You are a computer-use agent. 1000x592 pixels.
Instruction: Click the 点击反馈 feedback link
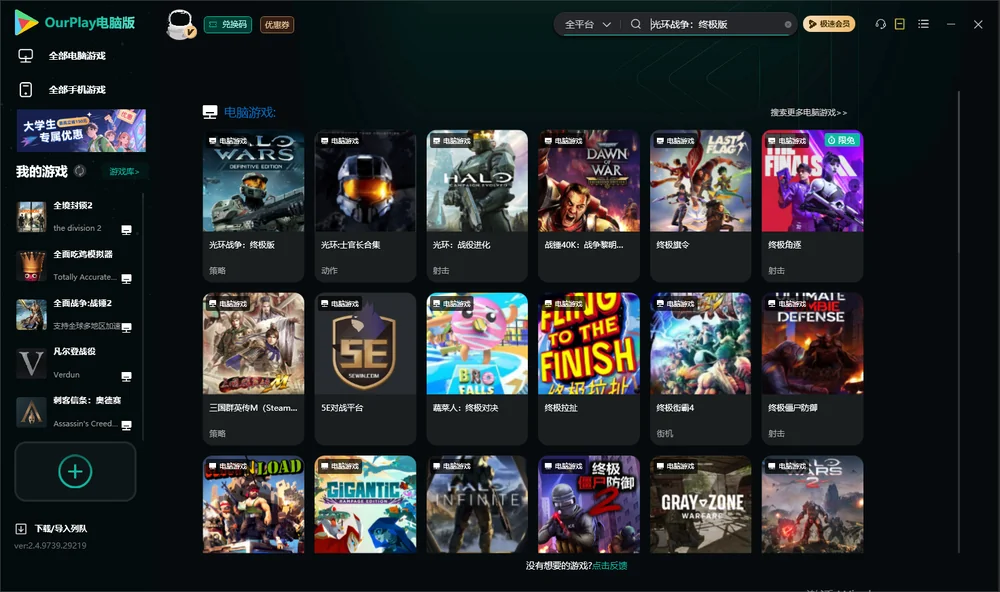pyautogui.click(x=610, y=566)
